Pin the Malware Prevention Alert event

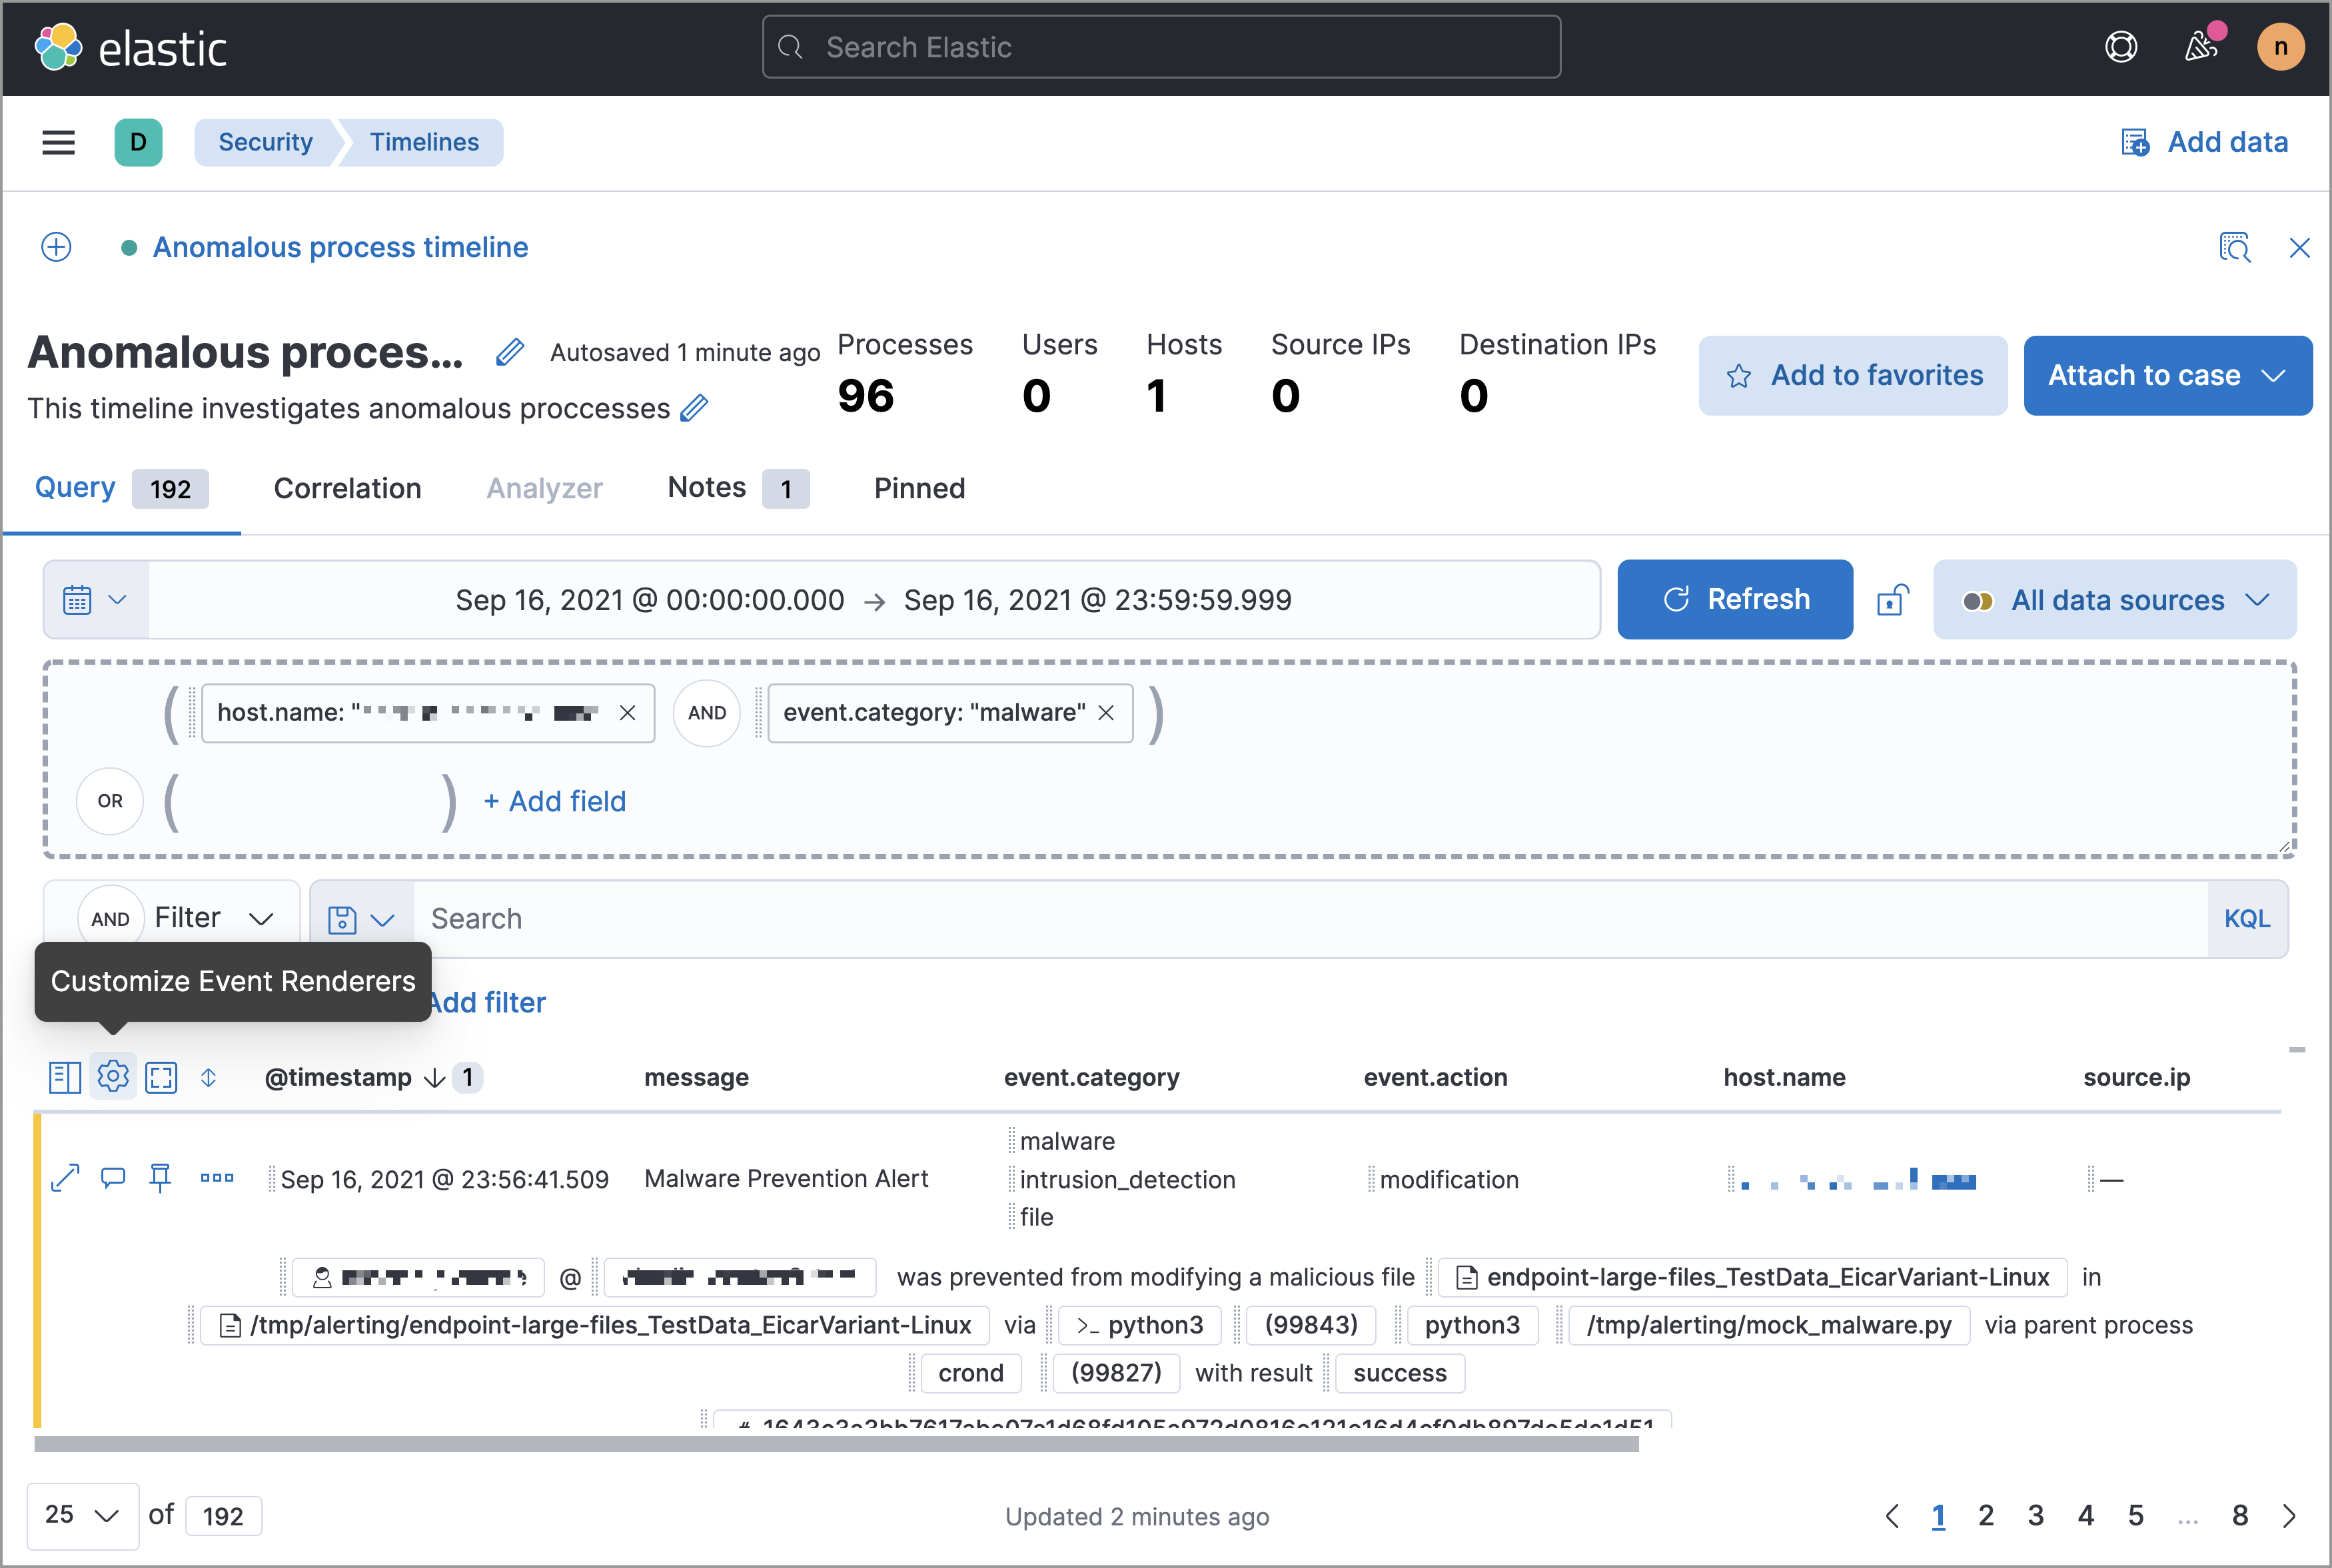[x=160, y=1178]
